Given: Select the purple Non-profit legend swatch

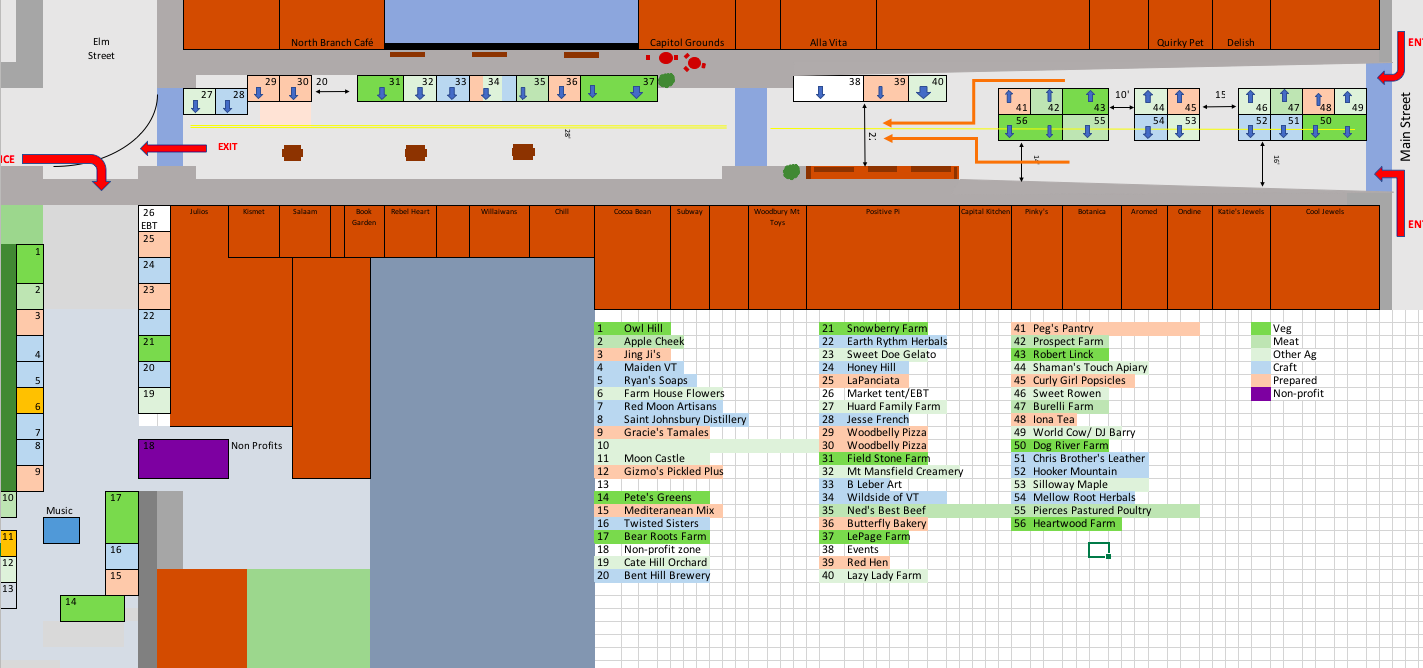Looking at the screenshot, I should (x=1260, y=394).
